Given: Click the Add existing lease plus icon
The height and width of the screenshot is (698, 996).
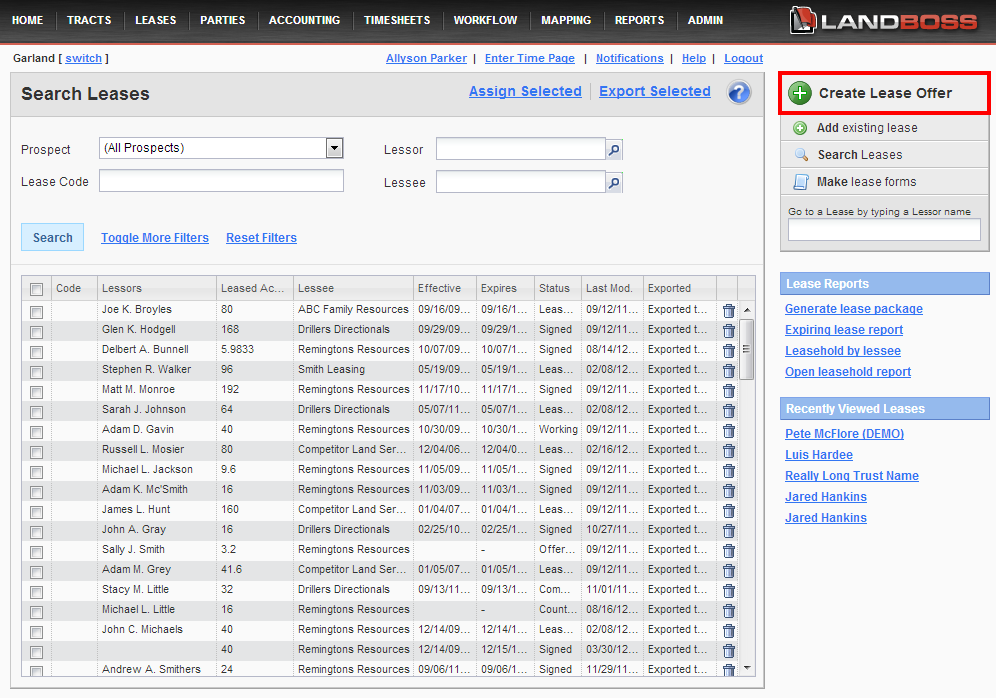Looking at the screenshot, I should pos(800,128).
